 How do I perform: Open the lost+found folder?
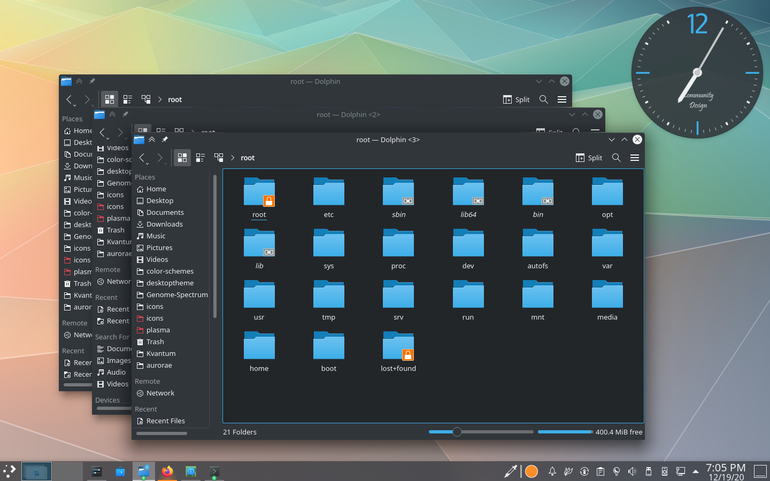398,352
